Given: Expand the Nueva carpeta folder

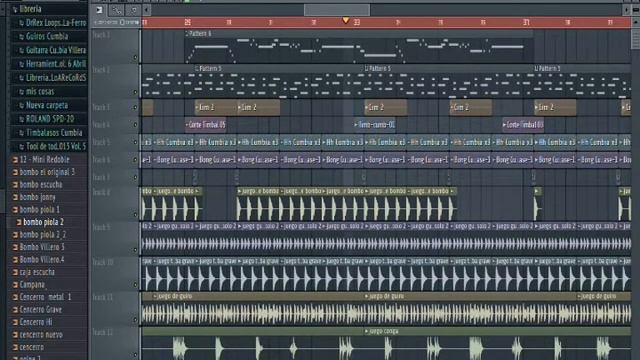Looking at the screenshot, I should point(44,105).
